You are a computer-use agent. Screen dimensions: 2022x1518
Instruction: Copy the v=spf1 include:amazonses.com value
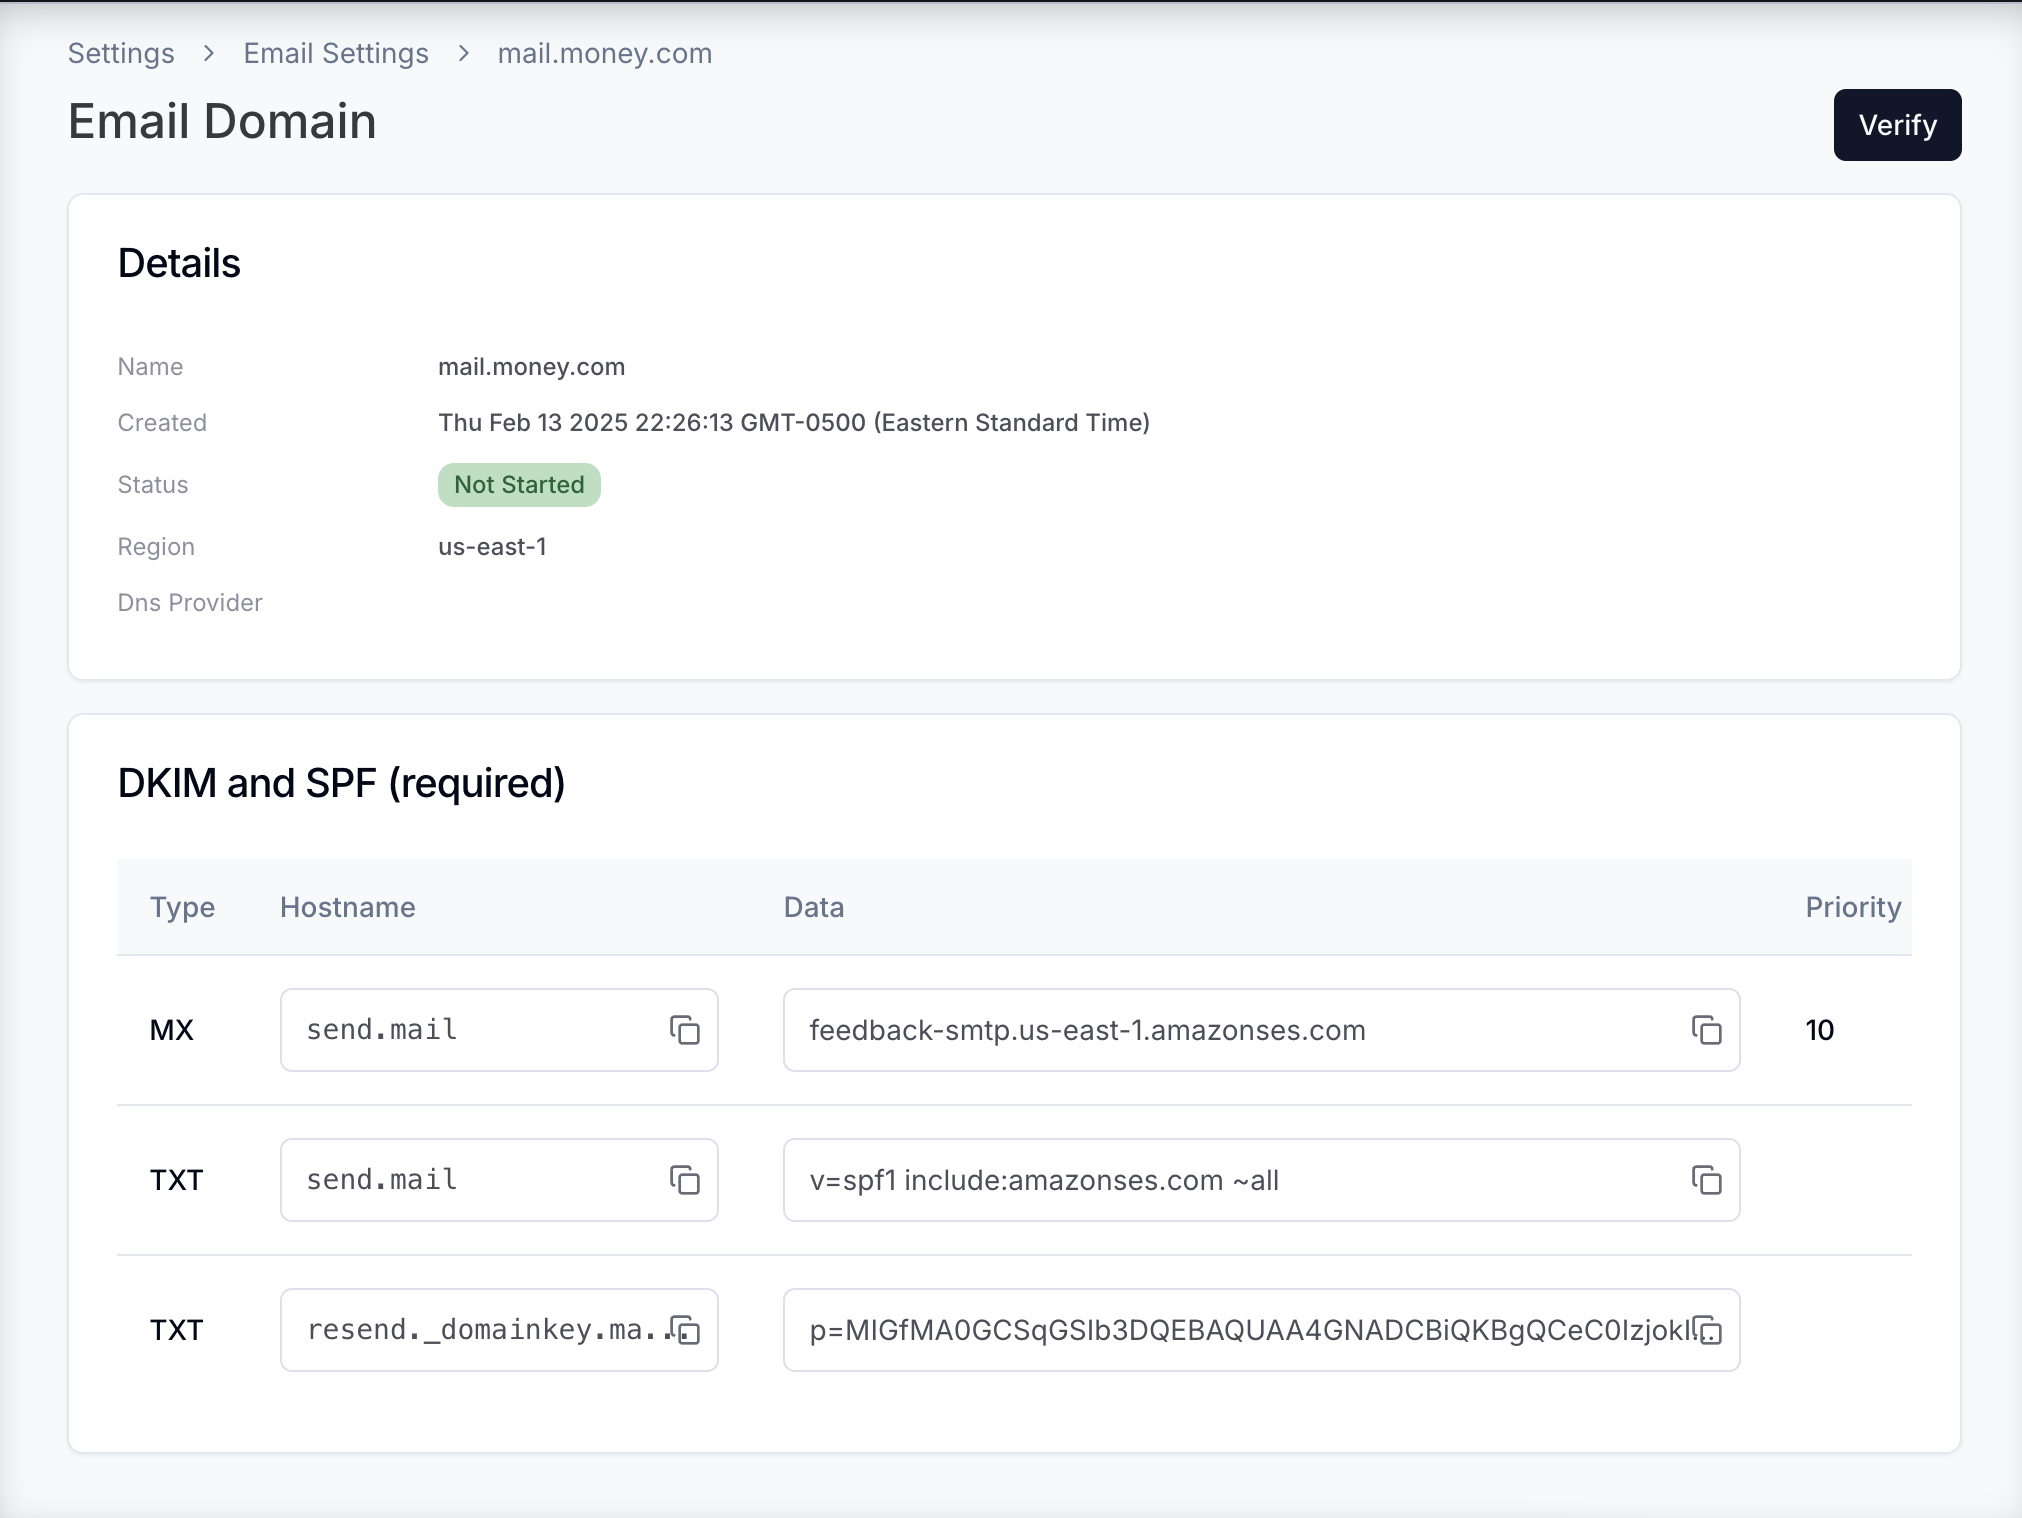click(1706, 1180)
